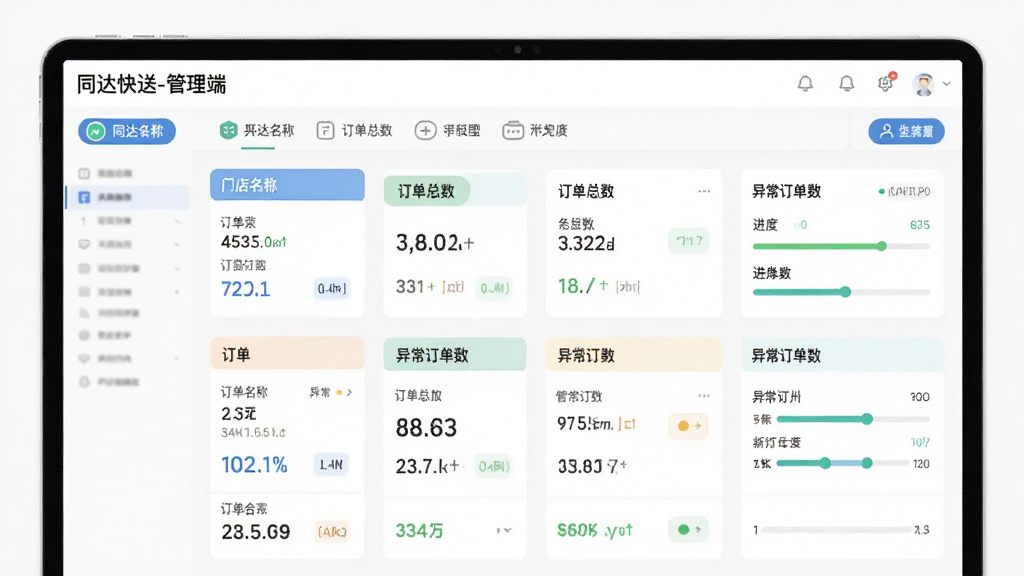
Task: Click the green badge beside 3.322
Action: click(x=689, y=241)
